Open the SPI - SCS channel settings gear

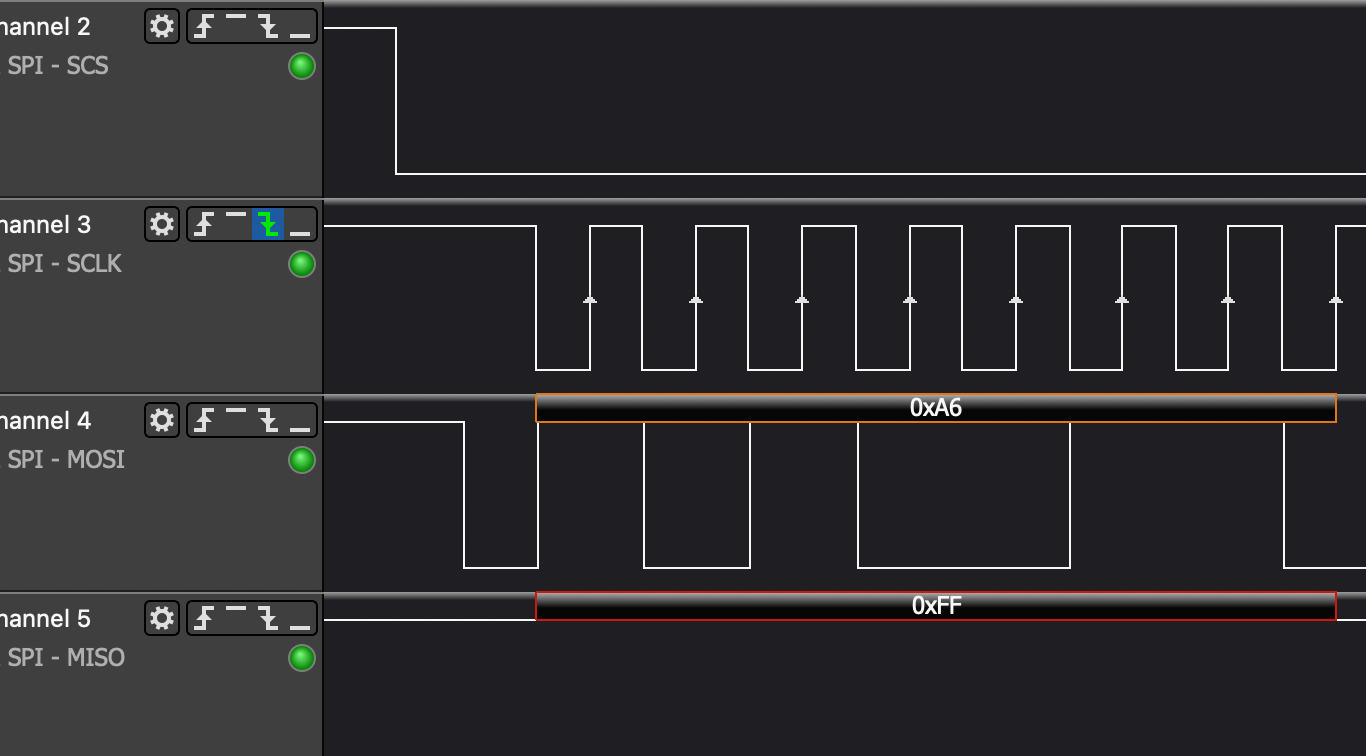(x=161, y=27)
